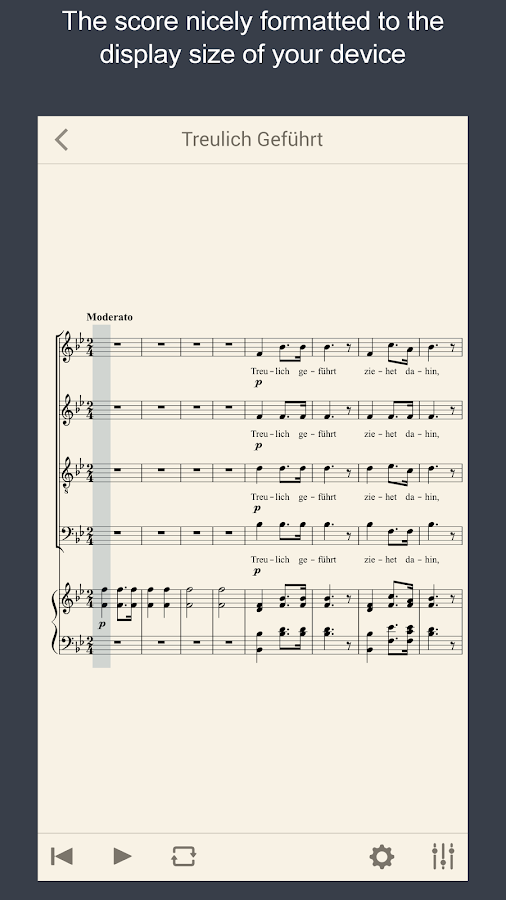Click the vocal bass clef in fourth staff
506x900 pixels.
(67, 534)
